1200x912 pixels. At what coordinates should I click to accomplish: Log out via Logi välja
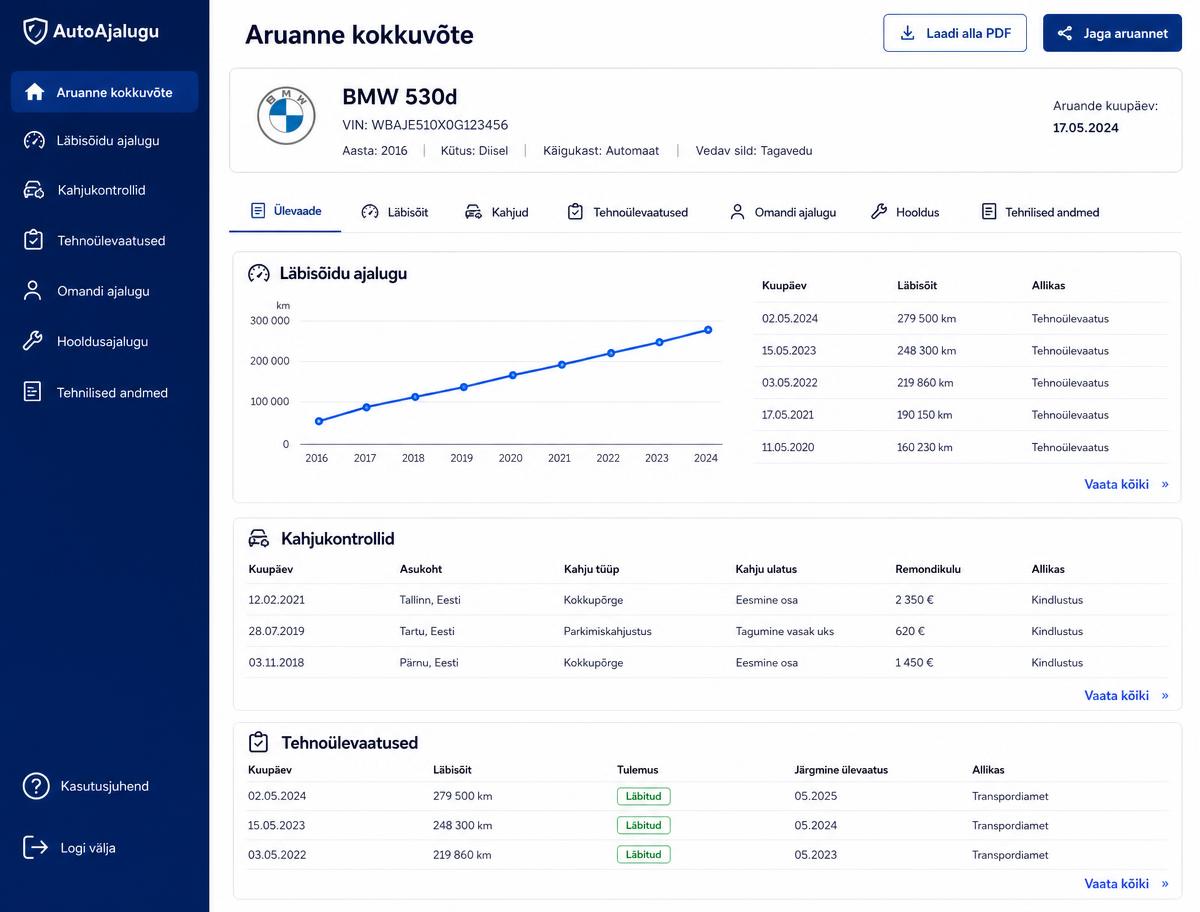69,847
